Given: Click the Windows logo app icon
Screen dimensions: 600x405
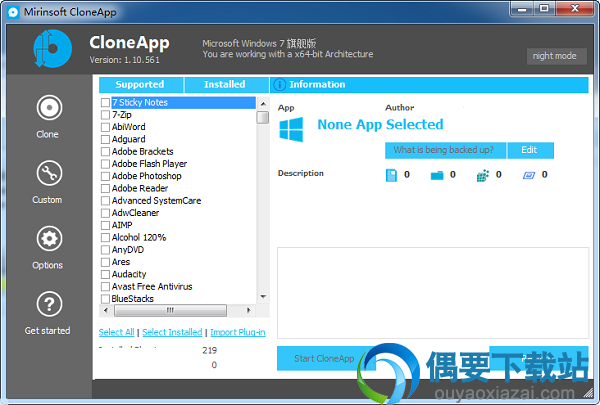Looking at the screenshot, I should pos(291,129).
